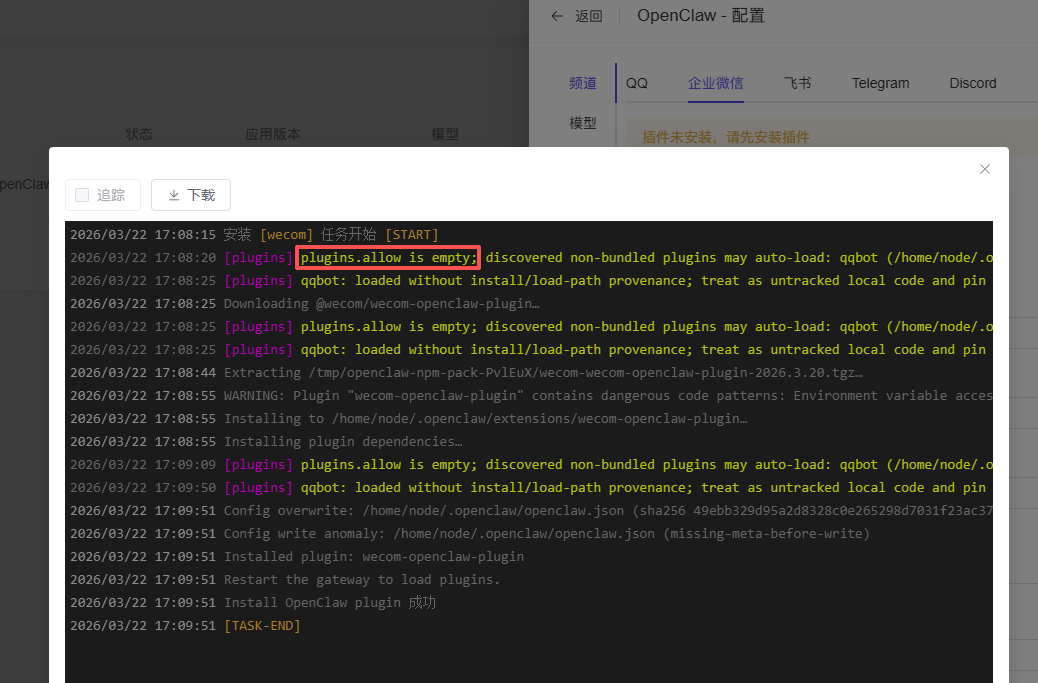Click "Restart the gateway to load plugins." line
This screenshot has width=1038, height=683.
click(361, 580)
